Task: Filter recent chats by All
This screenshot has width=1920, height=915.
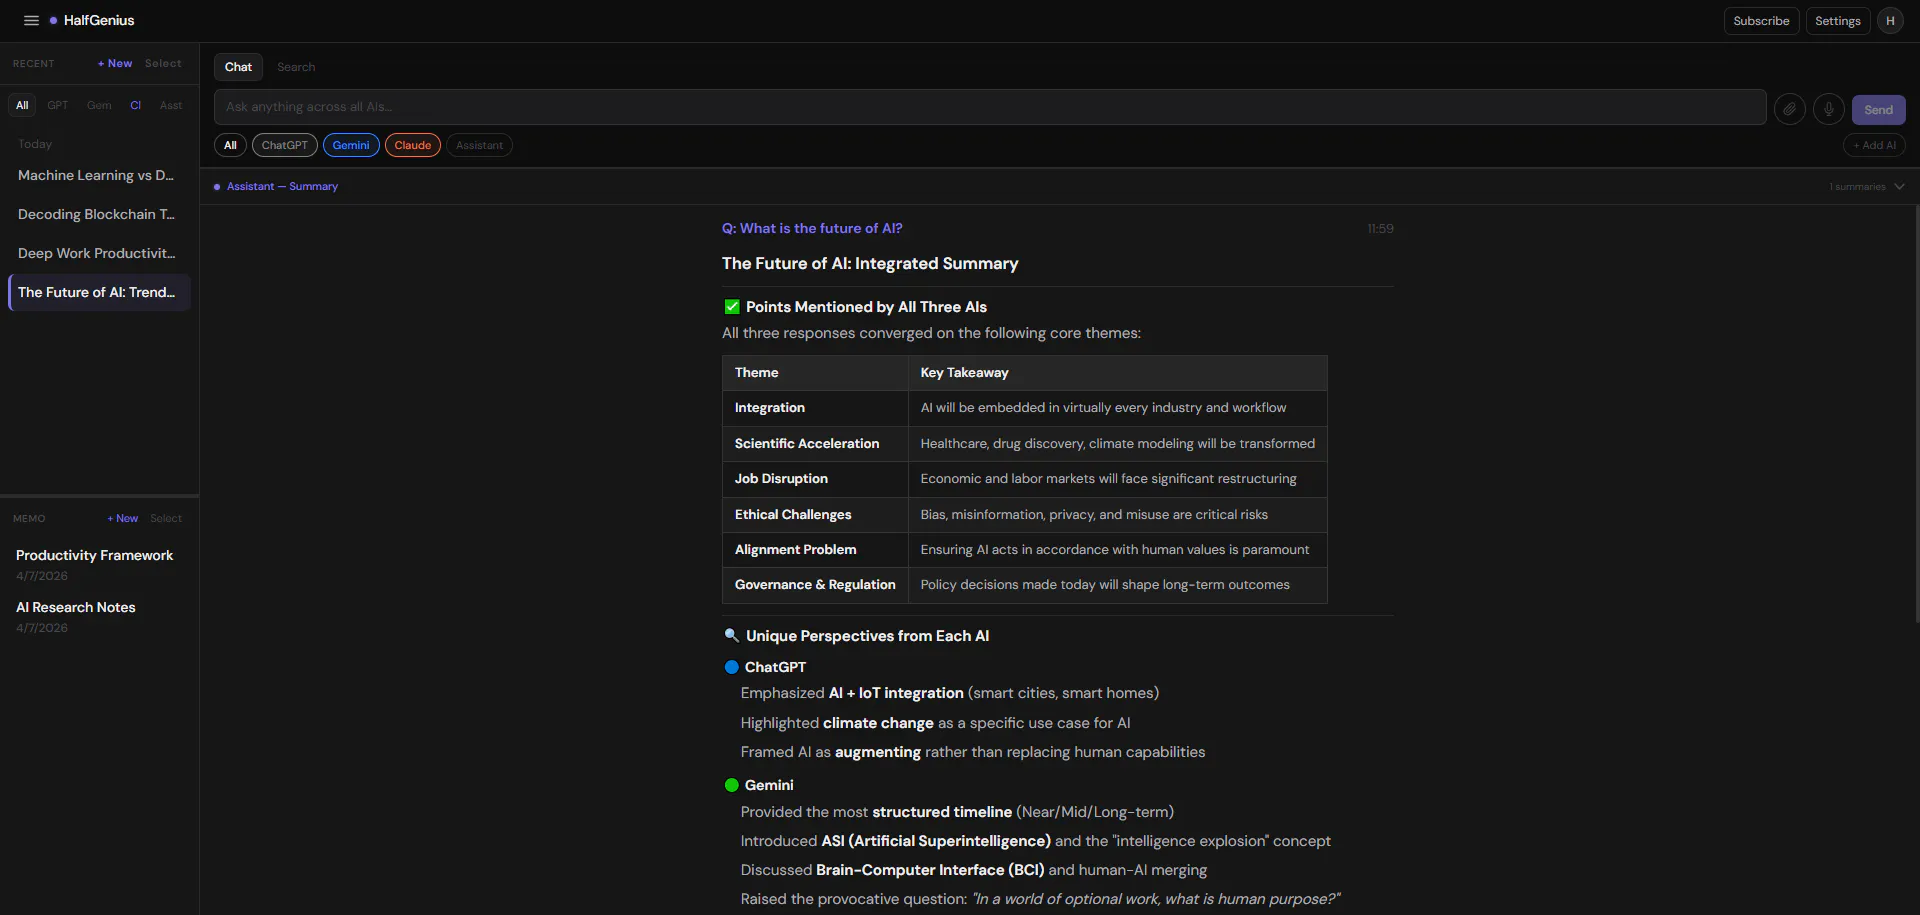Action: [22, 105]
